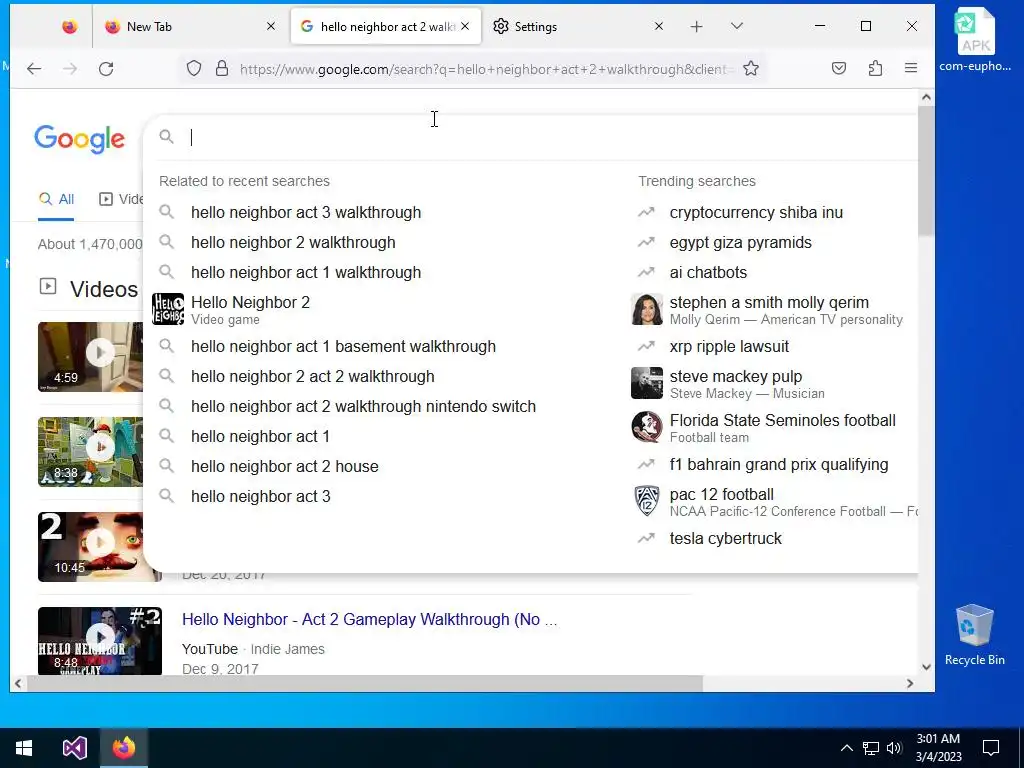The image size is (1024, 768).
Task: Select trending search egypt giza pyramids
Action: click(x=740, y=242)
